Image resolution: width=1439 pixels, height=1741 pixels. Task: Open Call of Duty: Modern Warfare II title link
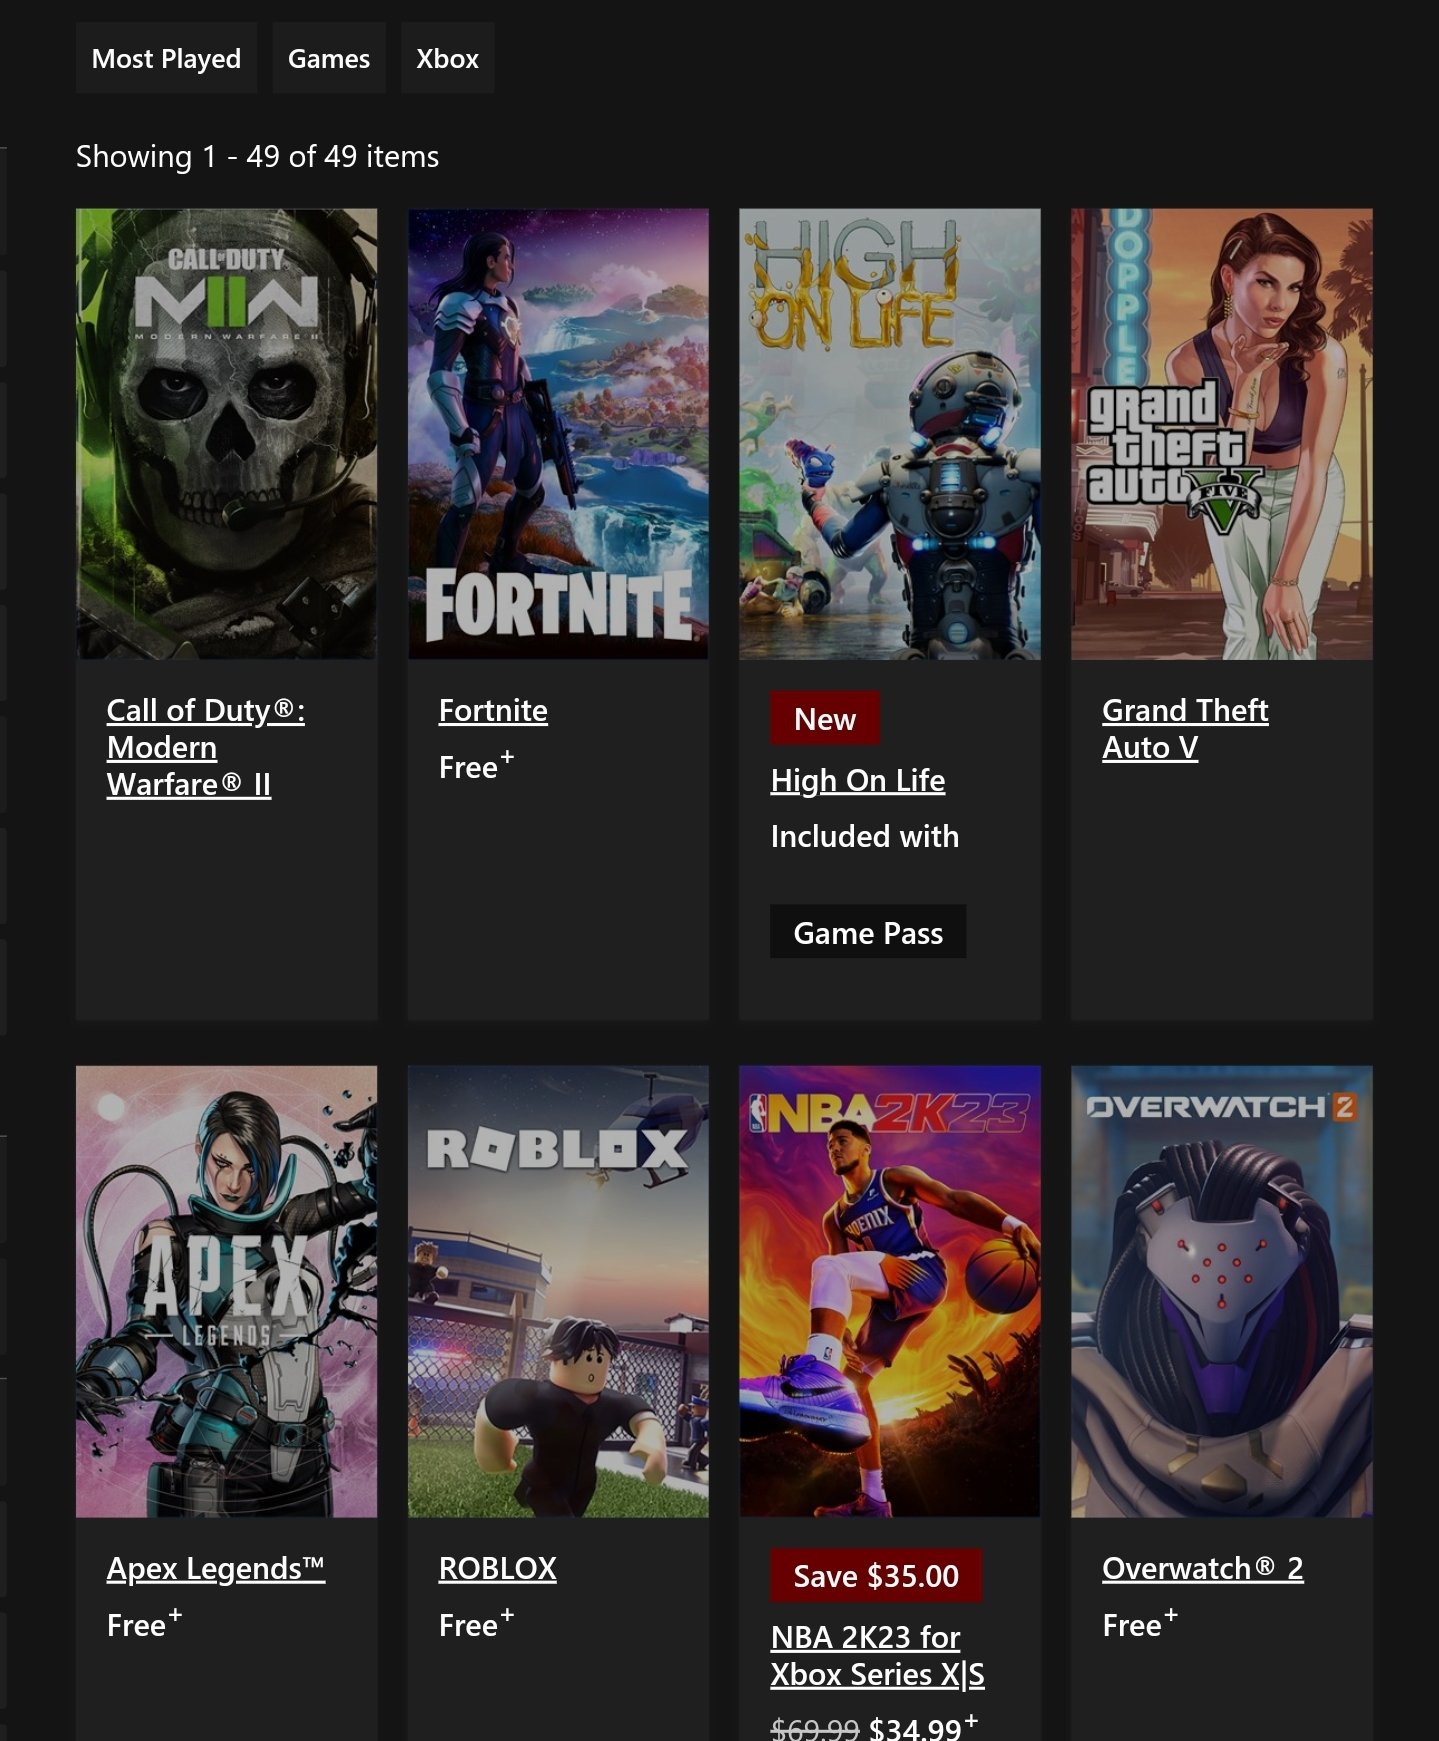(206, 747)
